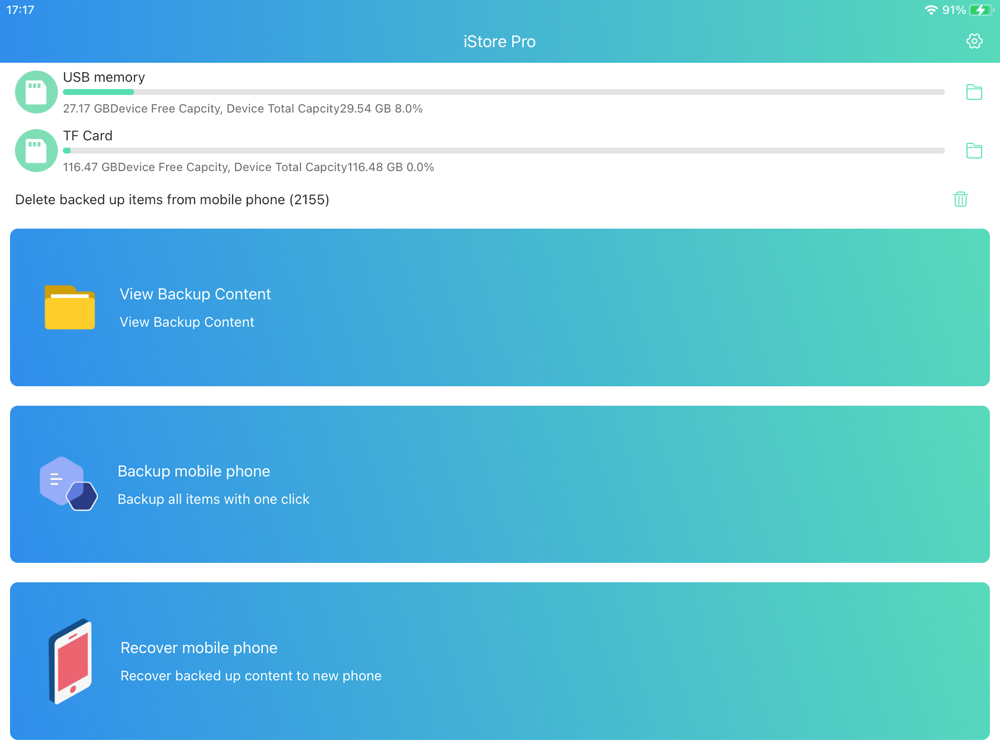Screen dimensions: 1000x750
Task: Tap the 91% battery percentage
Action: point(954,10)
